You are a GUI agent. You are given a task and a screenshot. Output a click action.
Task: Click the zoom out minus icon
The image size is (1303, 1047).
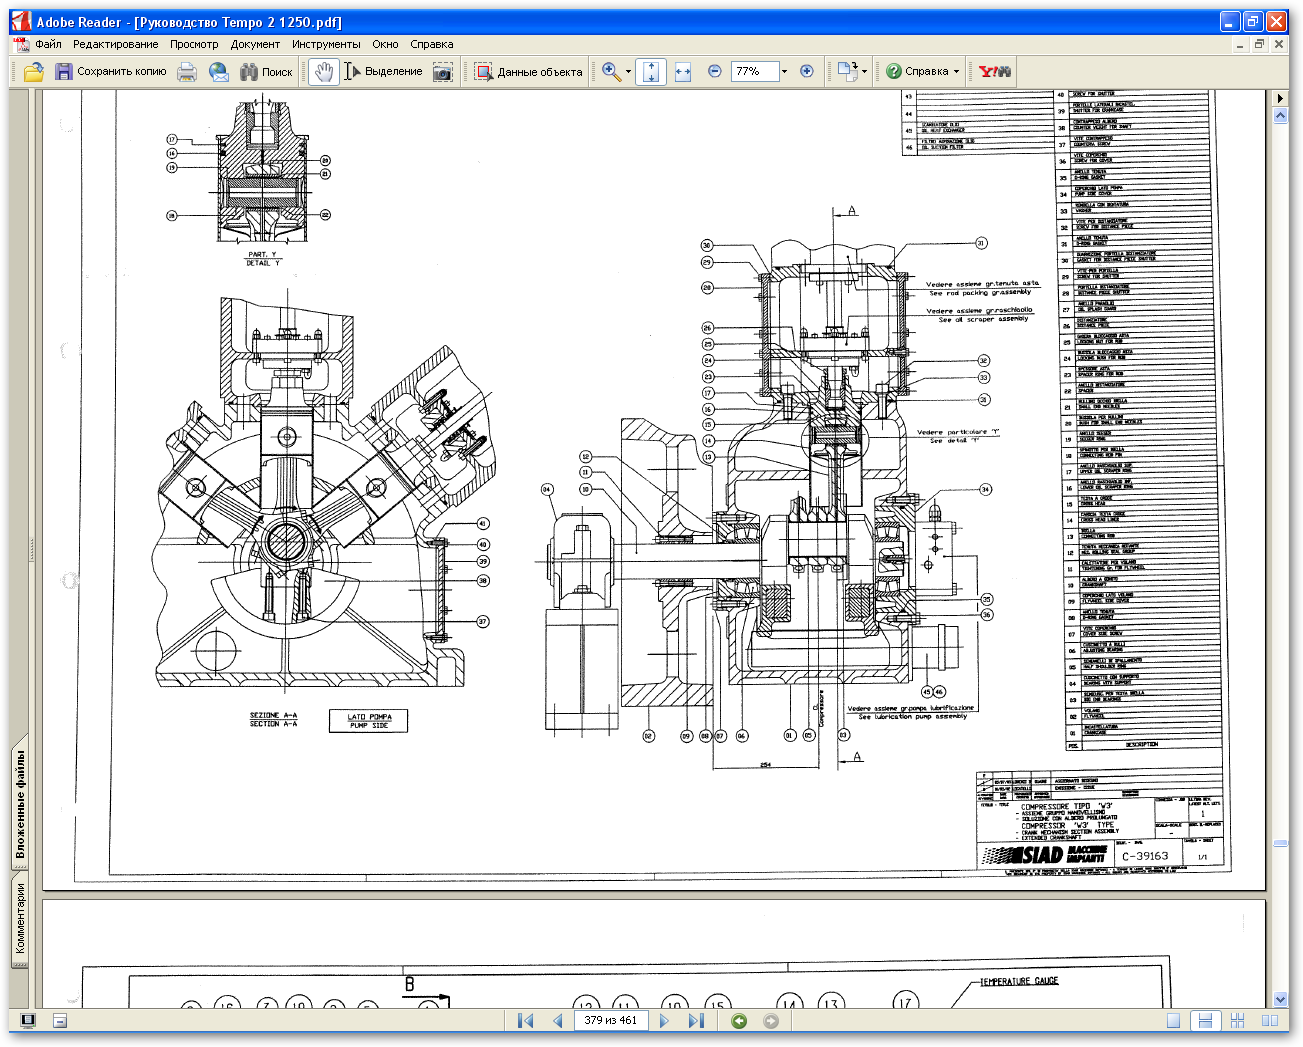pos(714,71)
